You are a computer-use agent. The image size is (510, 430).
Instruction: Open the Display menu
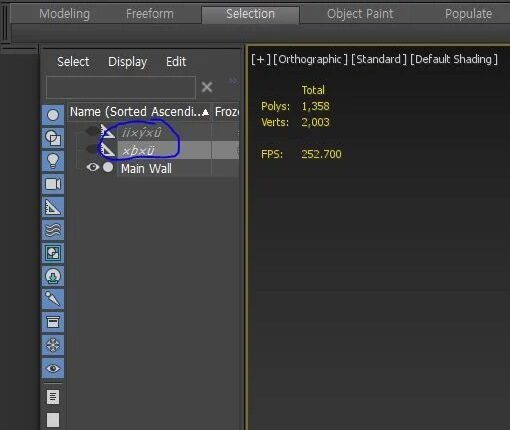127,62
